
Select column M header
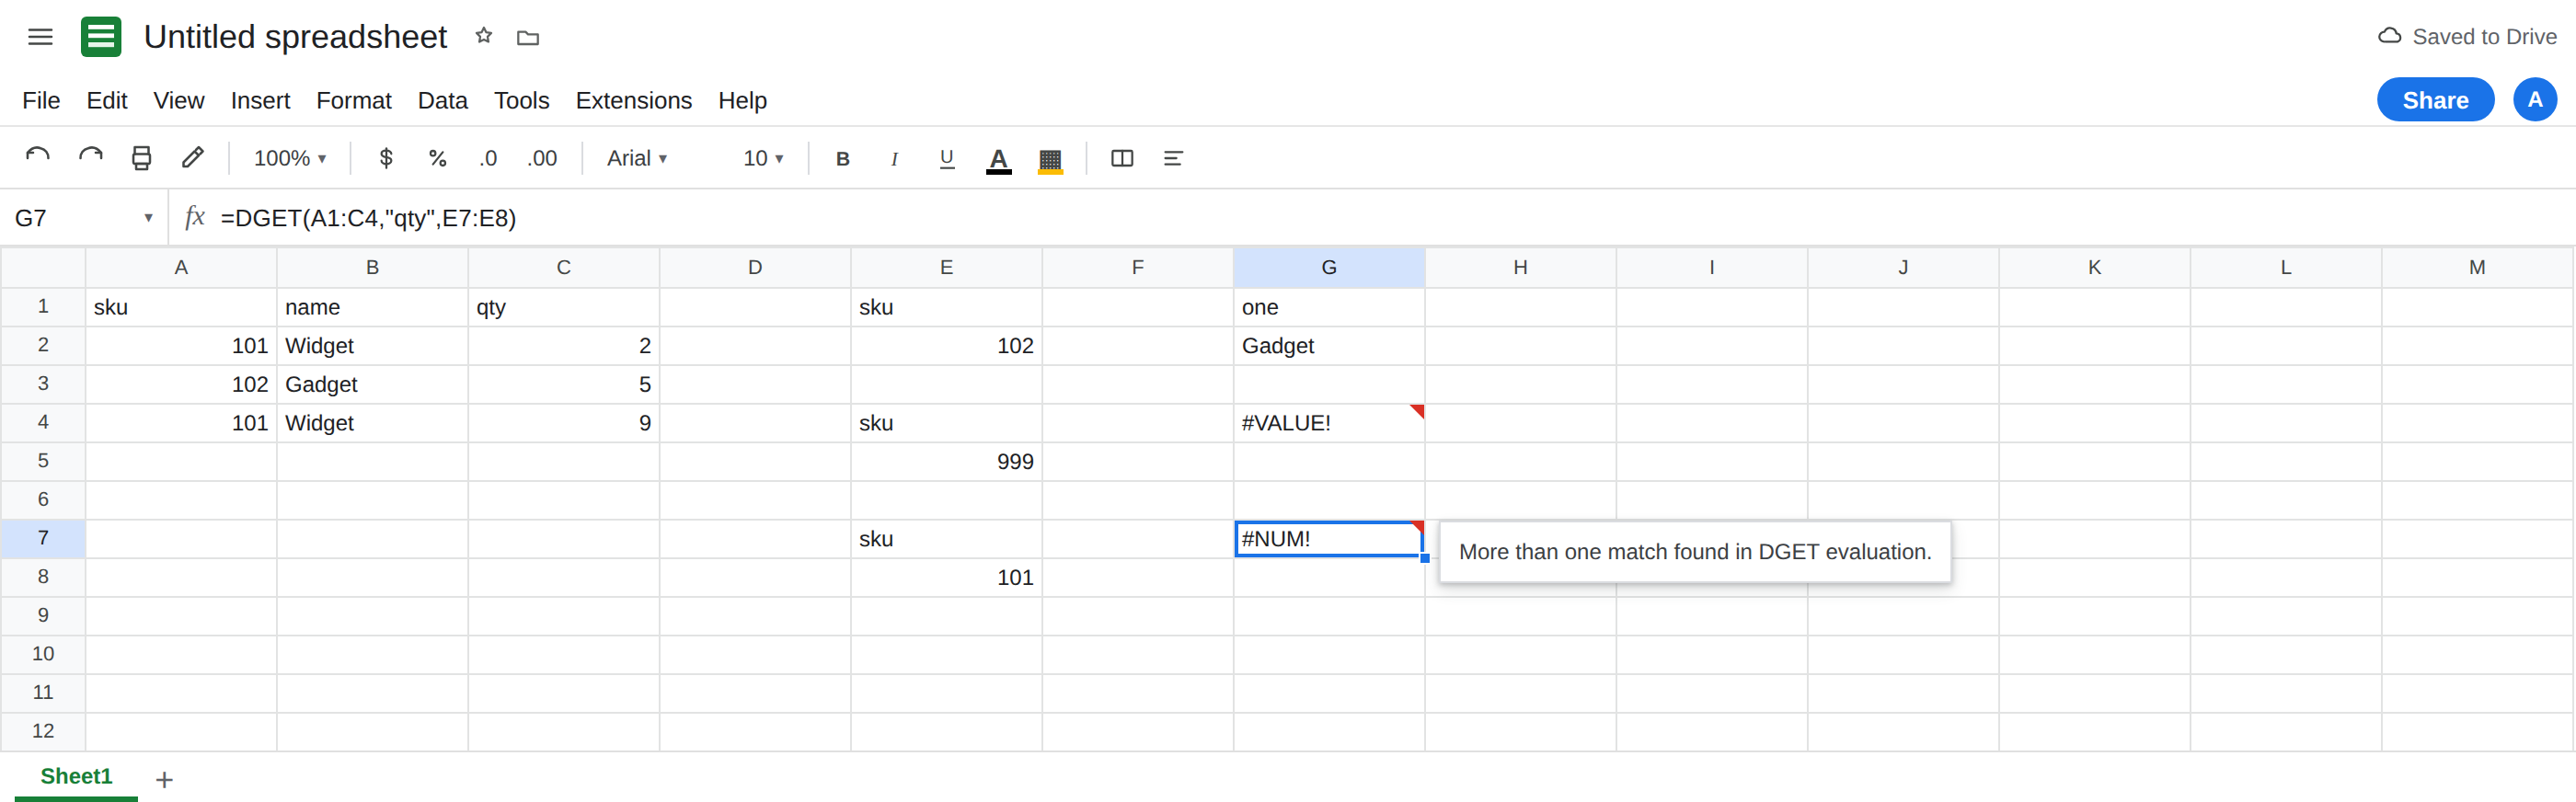click(x=2477, y=267)
